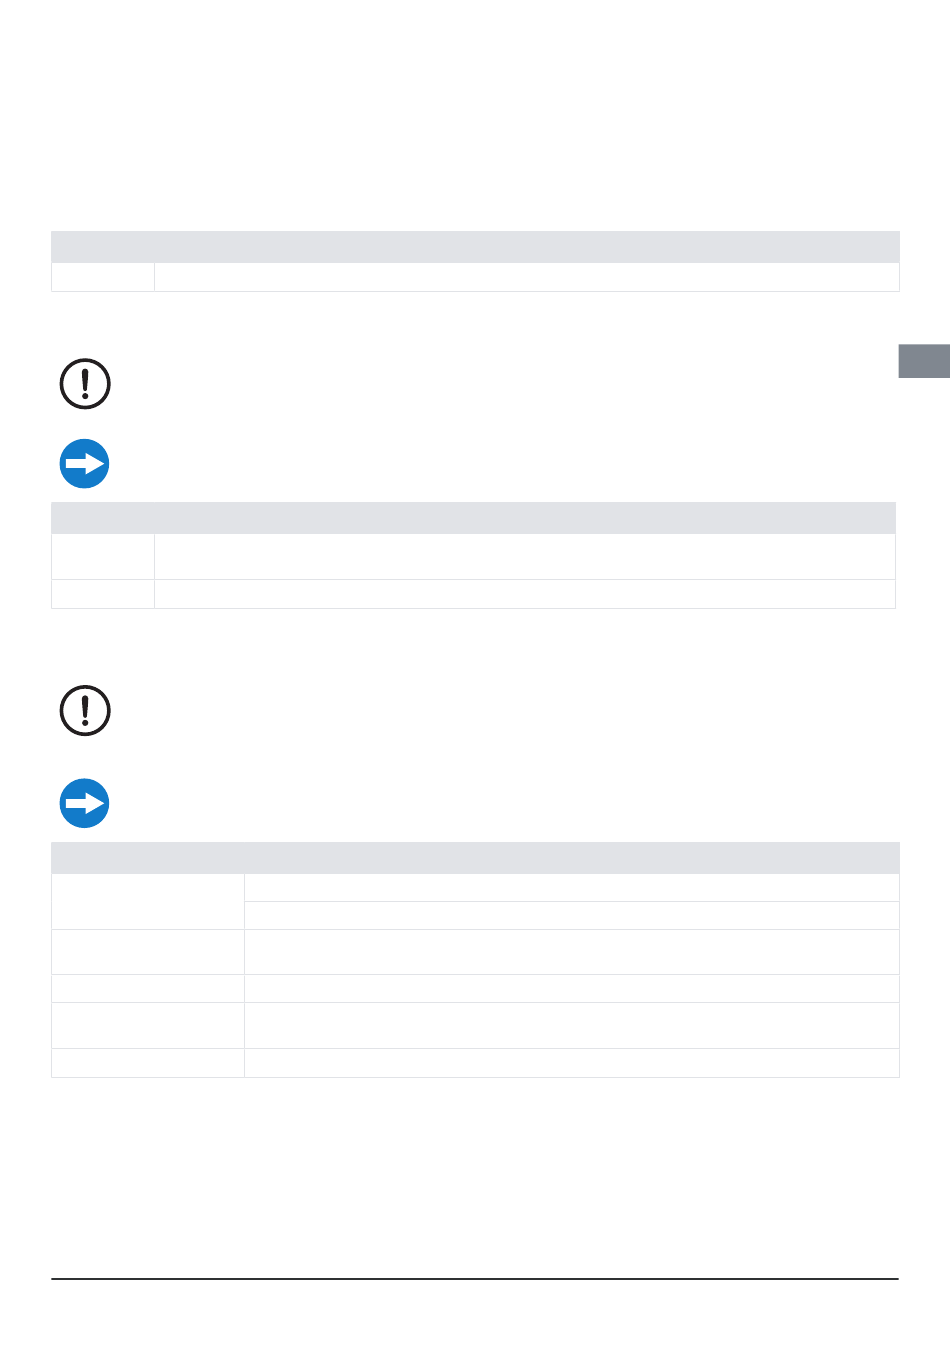Screen dimensions: 950x1348
Task: Click the gray header of the second table
Action: pos(473,518)
